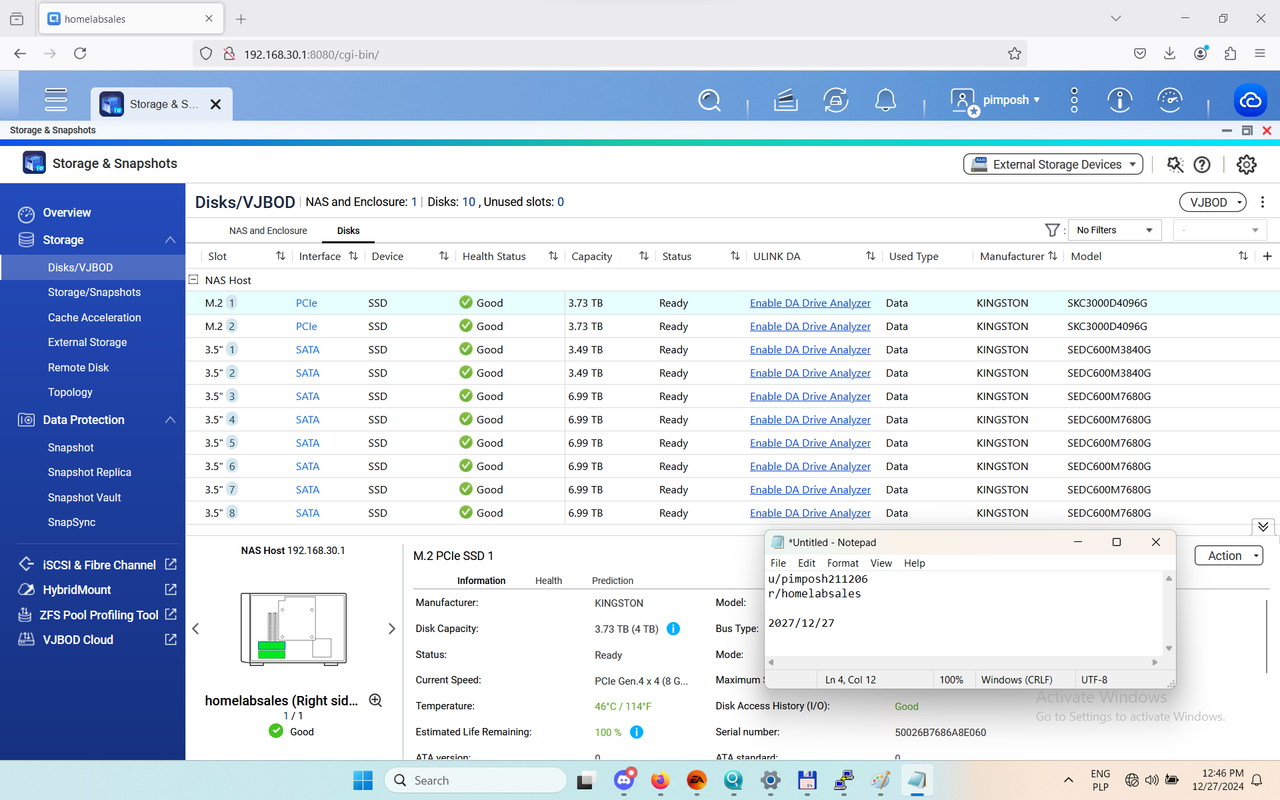Open the QTS main menu hamburger icon
Screen dimensions: 1280x800
[x=56, y=99]
